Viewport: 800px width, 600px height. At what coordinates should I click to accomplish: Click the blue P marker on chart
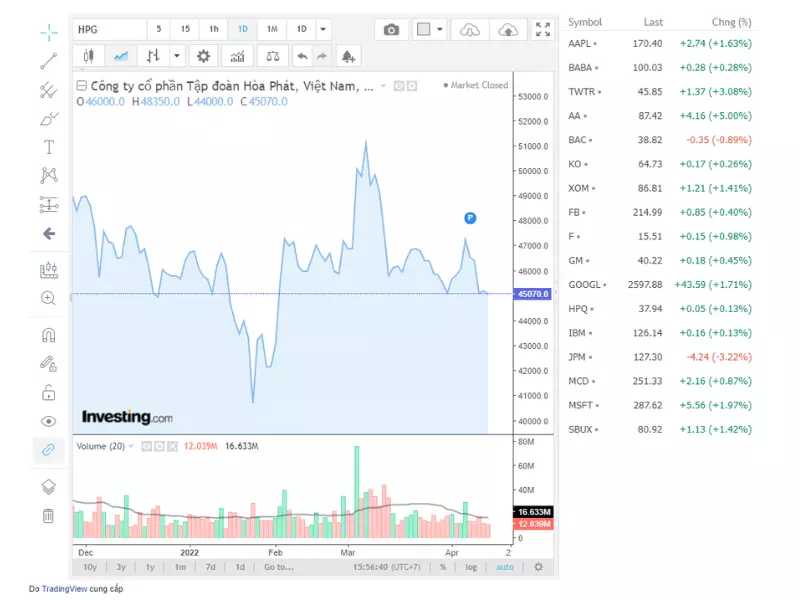coord(470,218)
